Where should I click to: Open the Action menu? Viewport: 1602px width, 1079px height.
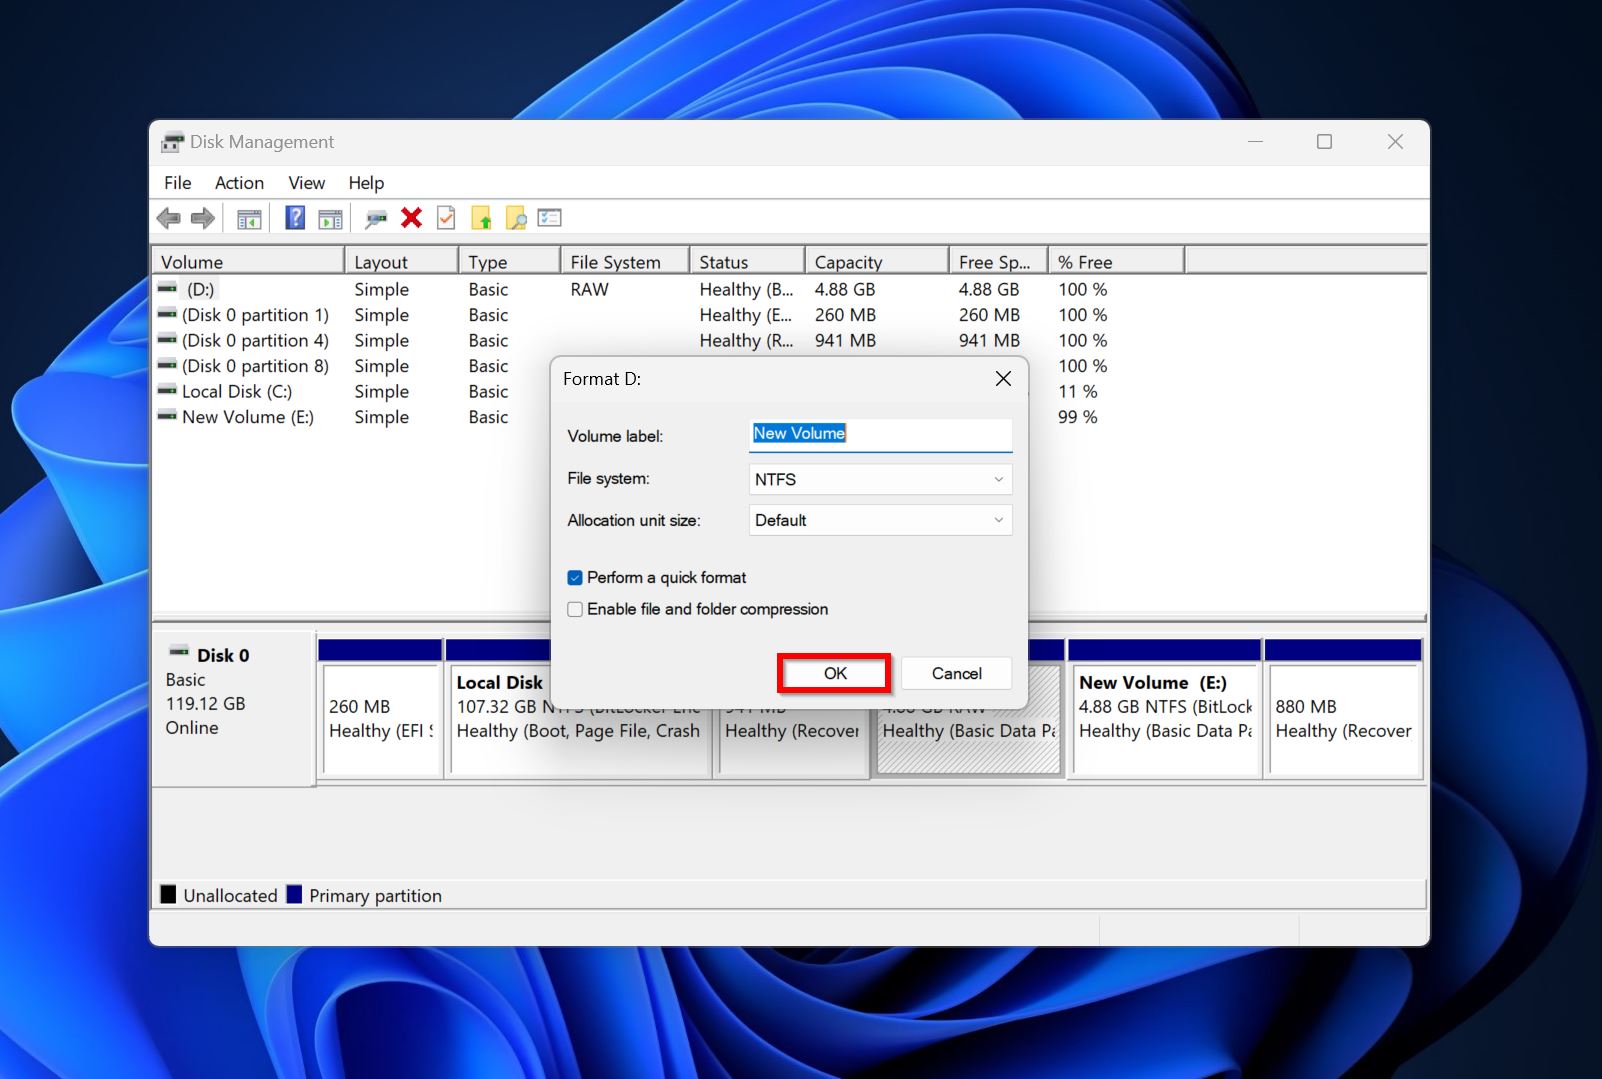click(x=240, y=183)
